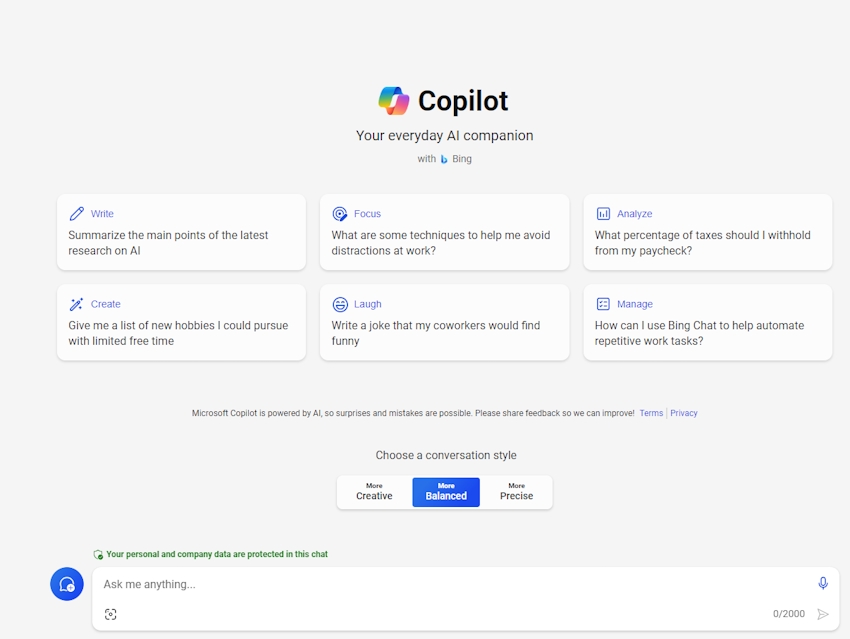This screenshot has height=639, width=850.
Task: Click the Write prompt card pencil icon
Action: tap(77, 213)
